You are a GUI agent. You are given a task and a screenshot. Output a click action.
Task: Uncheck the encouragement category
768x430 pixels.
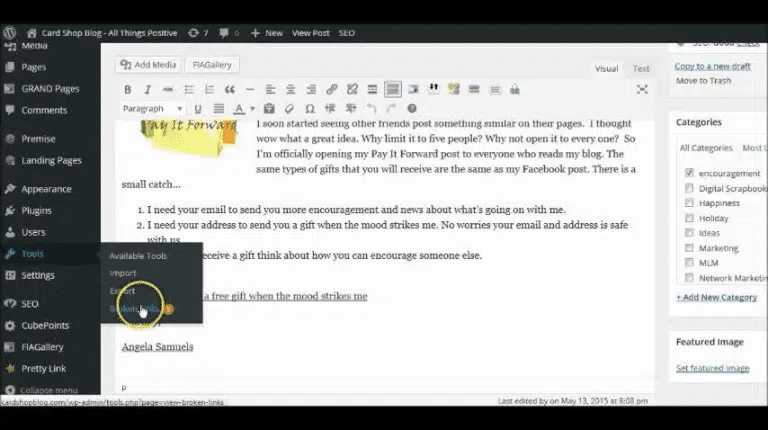tap(689, 173)
